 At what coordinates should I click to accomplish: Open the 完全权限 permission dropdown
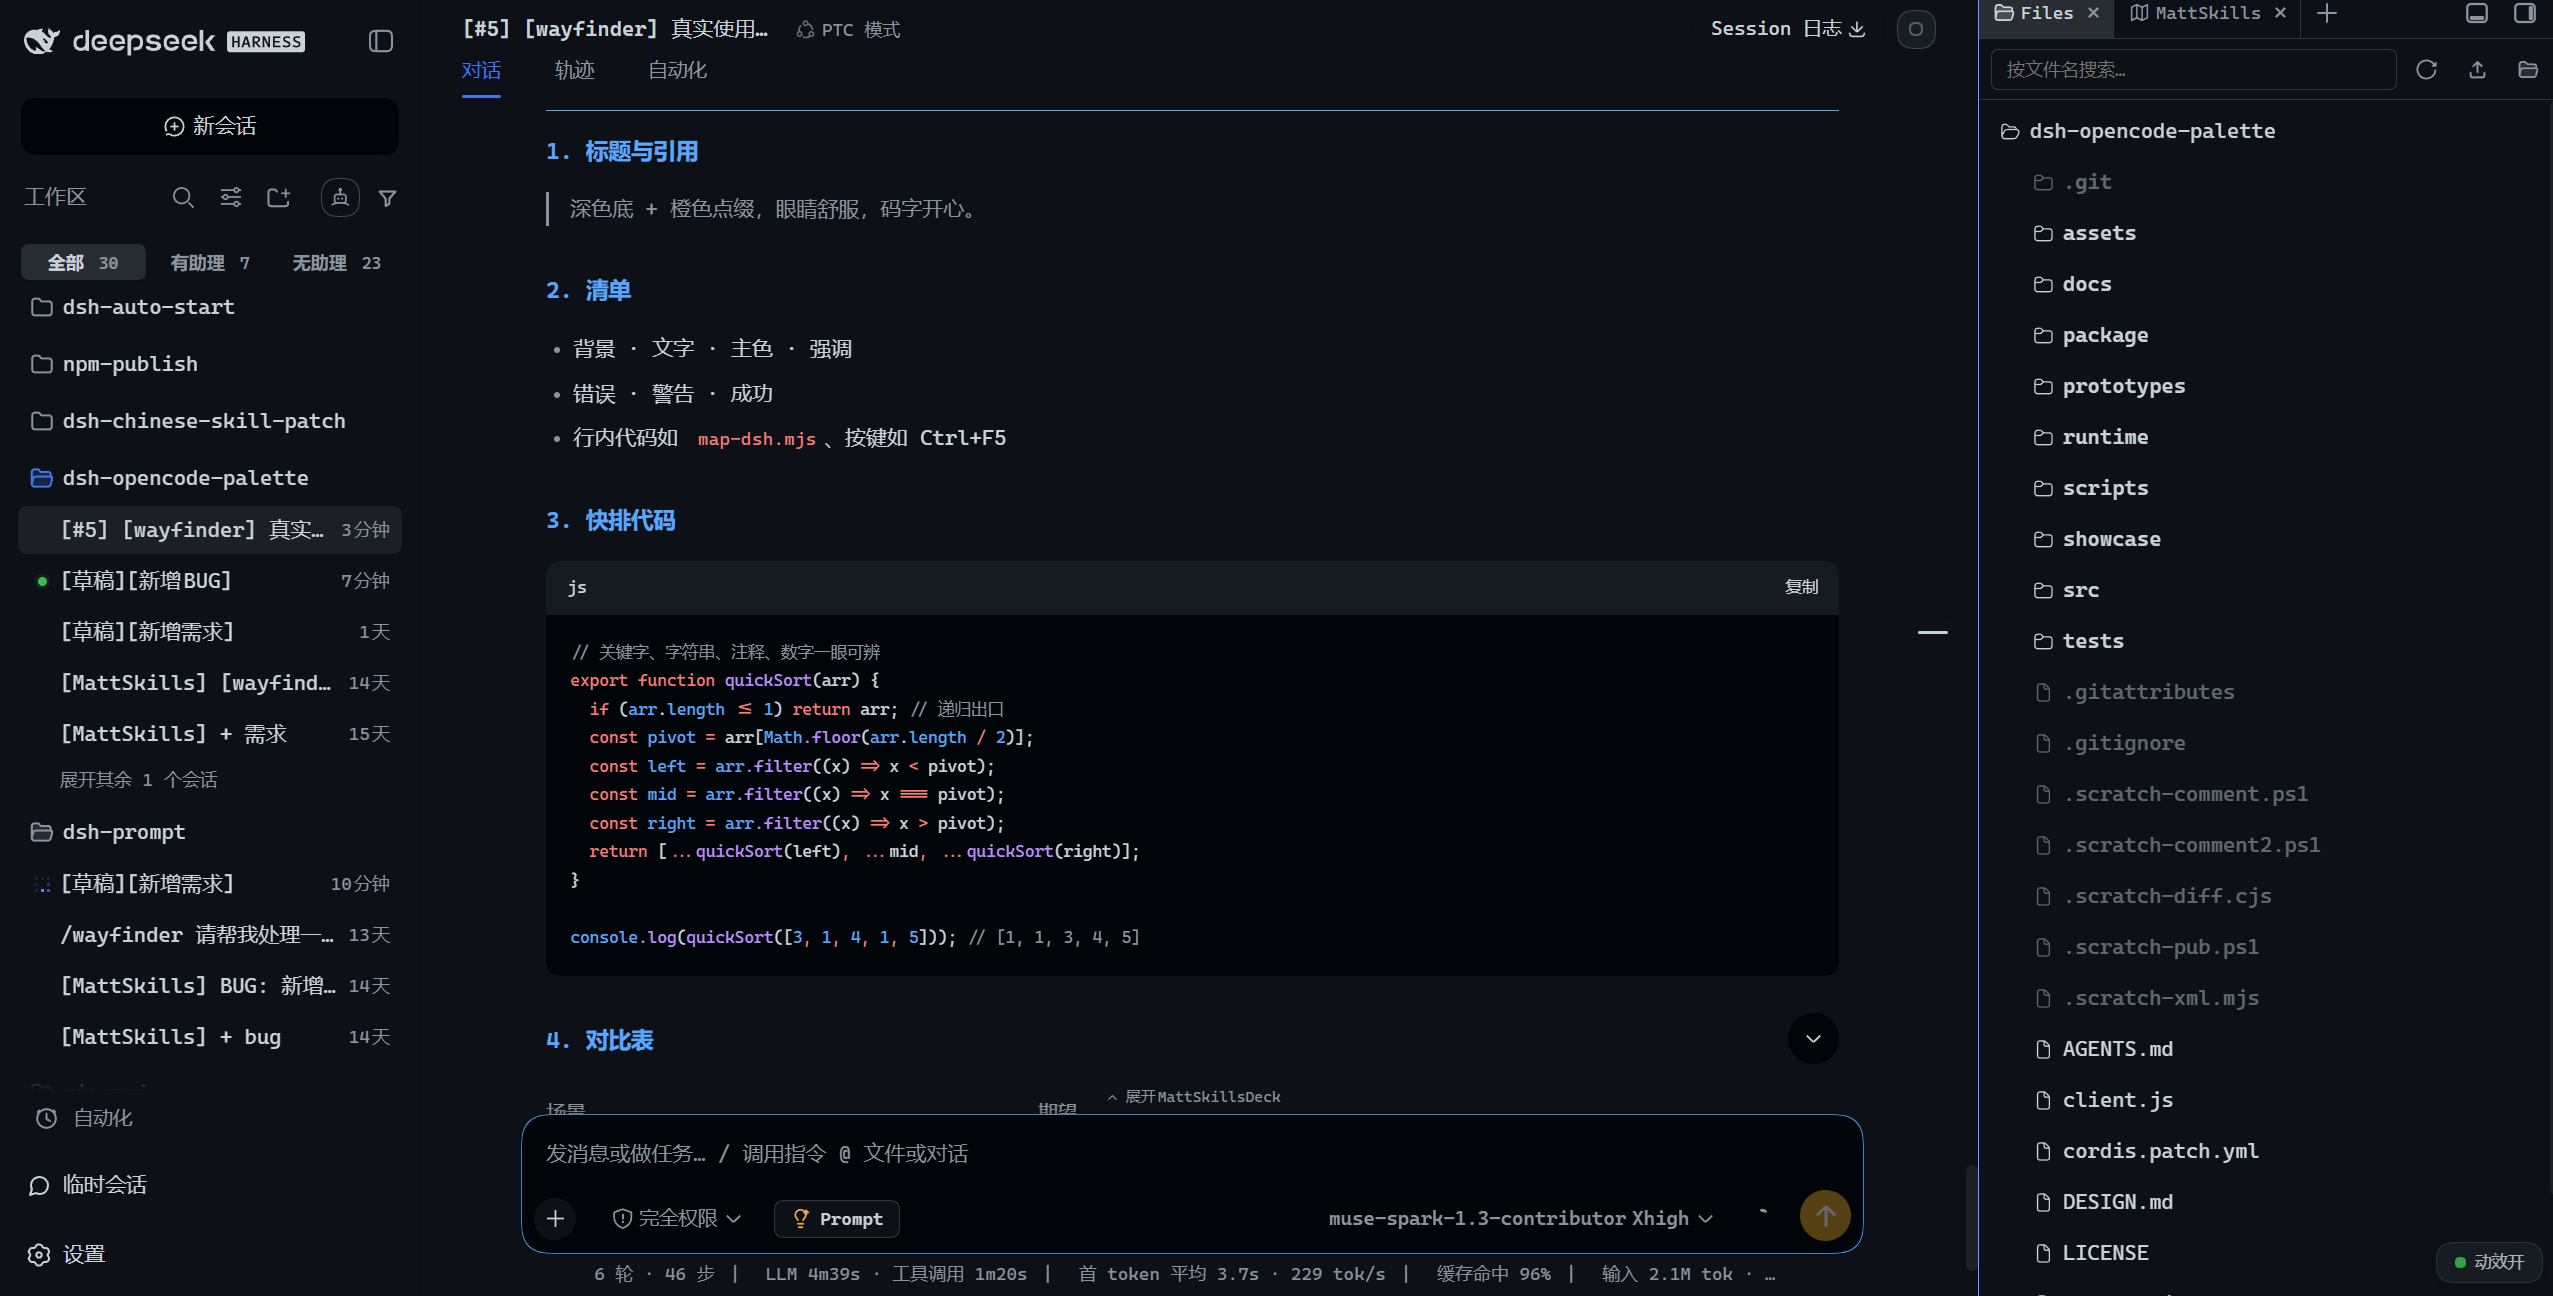pos(677,1219)
